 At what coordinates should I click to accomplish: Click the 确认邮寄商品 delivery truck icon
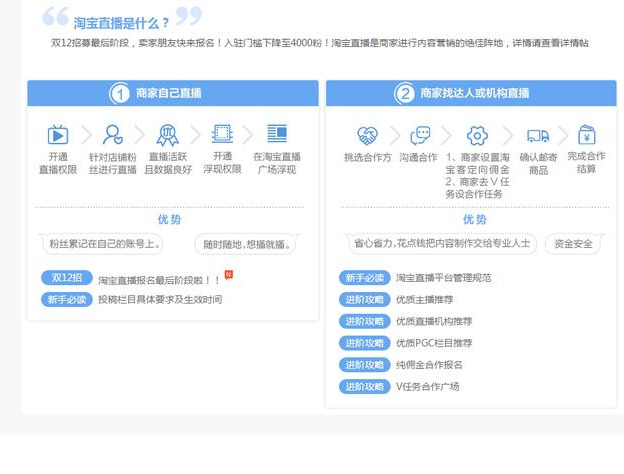click(x=538, y=136)
